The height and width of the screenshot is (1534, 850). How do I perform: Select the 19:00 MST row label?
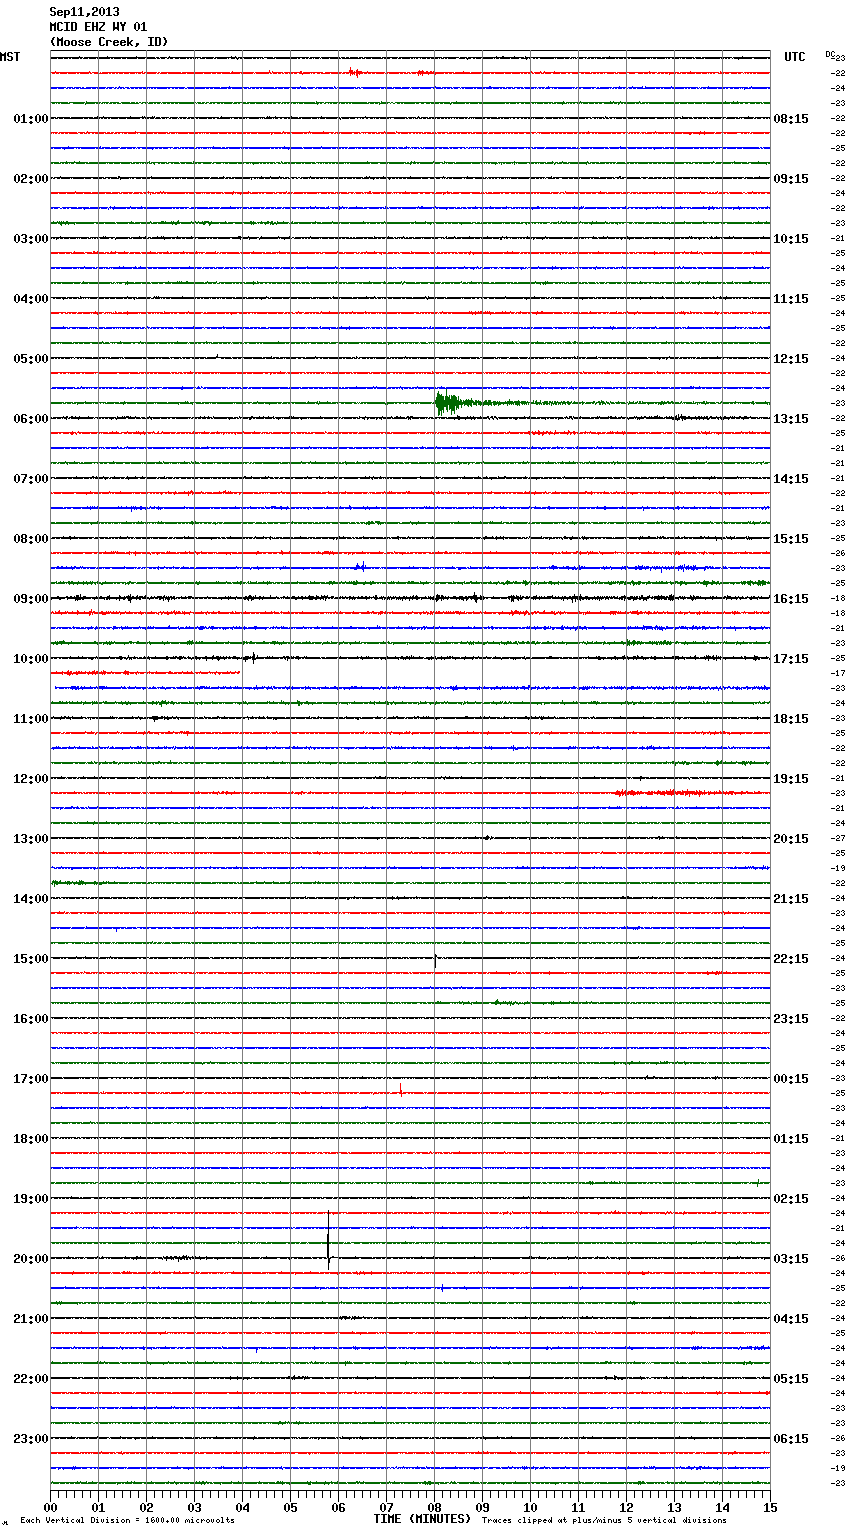point(31,1199)
